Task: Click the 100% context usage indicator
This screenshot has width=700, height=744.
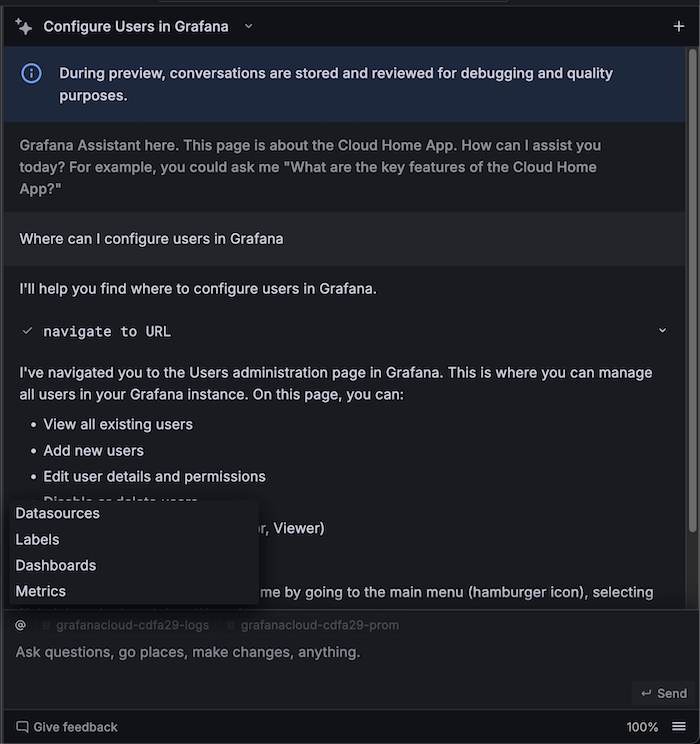Action: [642, 727]
